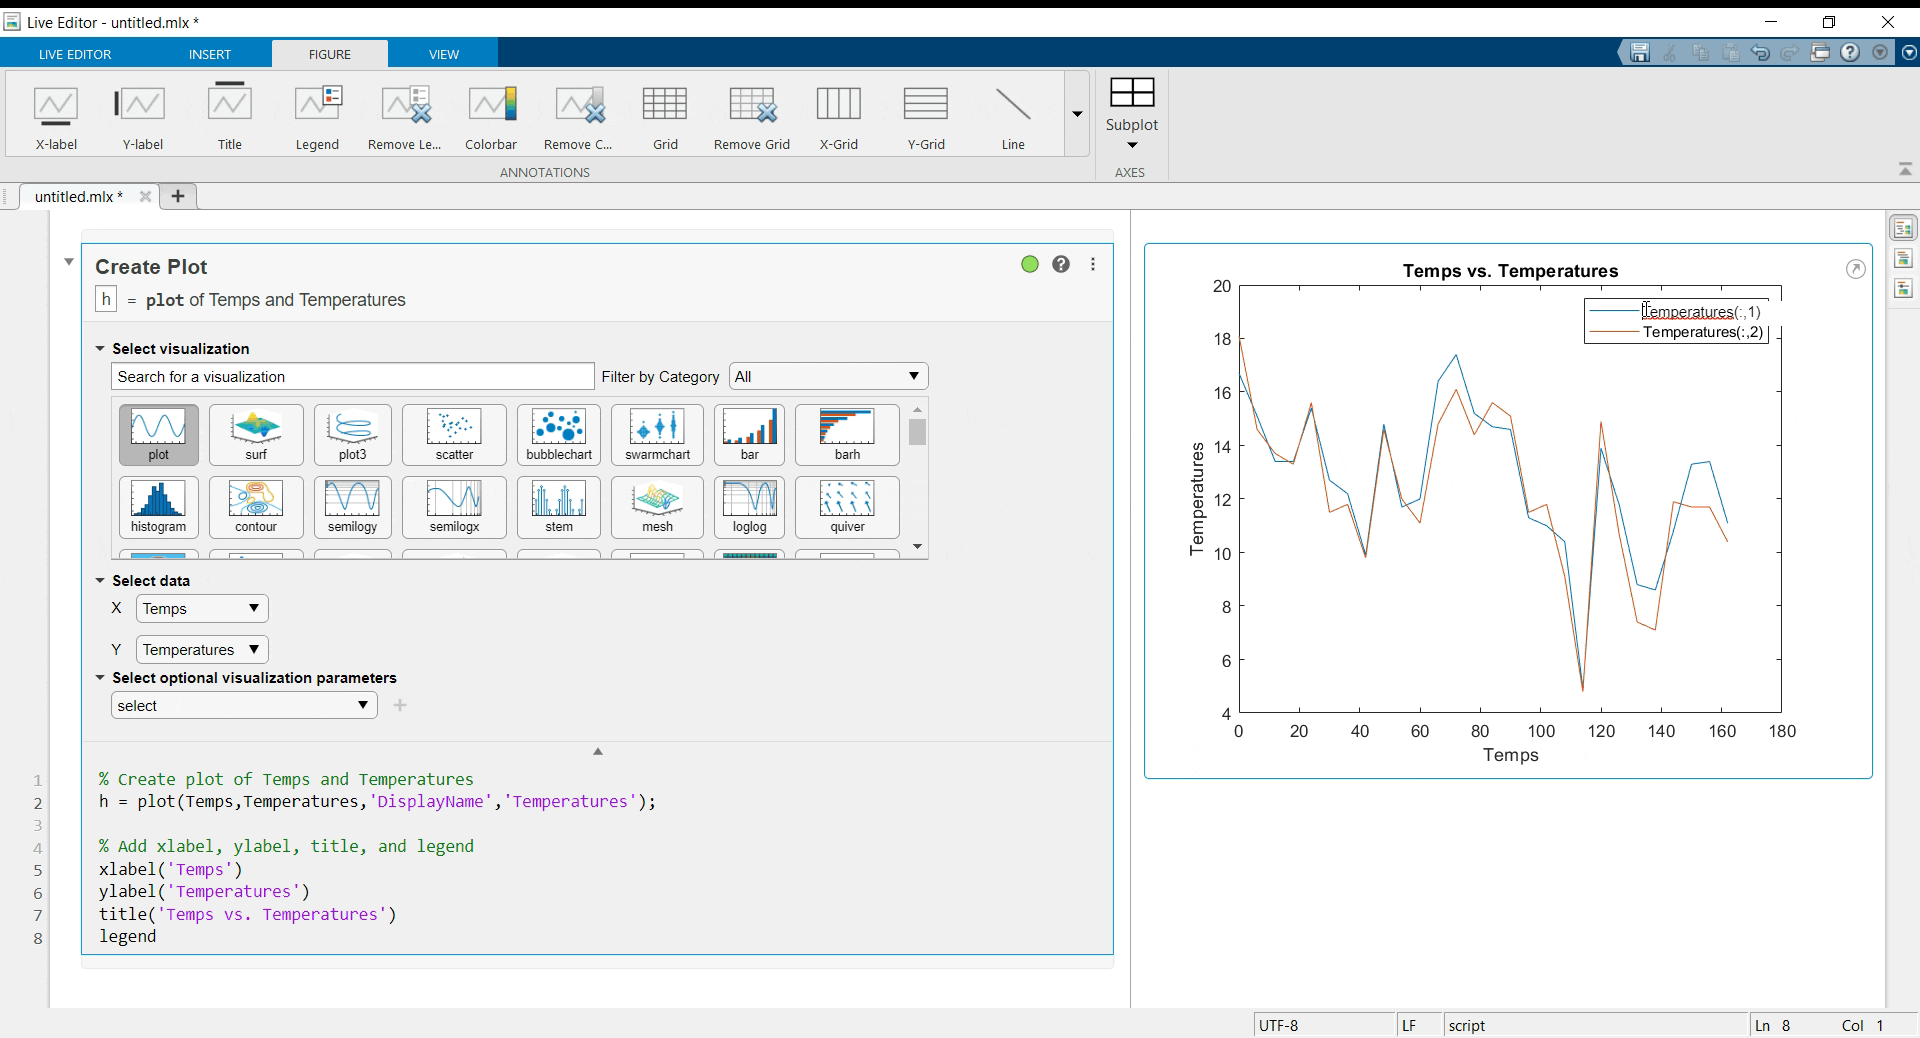
Task: Choose the barh visualization
Action: pos(847,435)
